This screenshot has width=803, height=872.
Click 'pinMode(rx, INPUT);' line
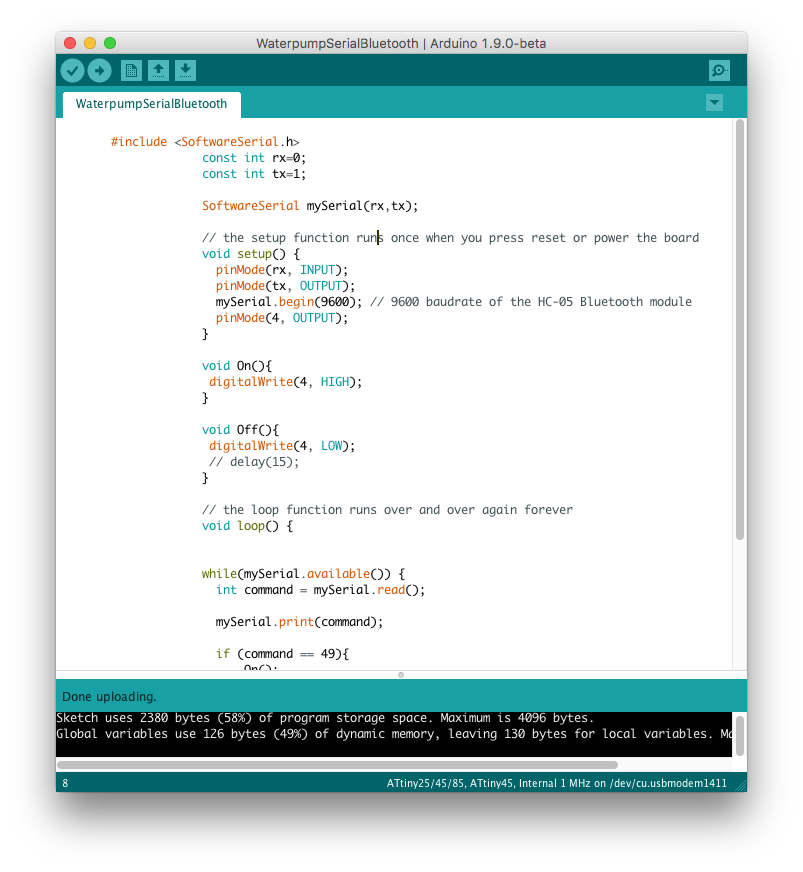(282, 270)
